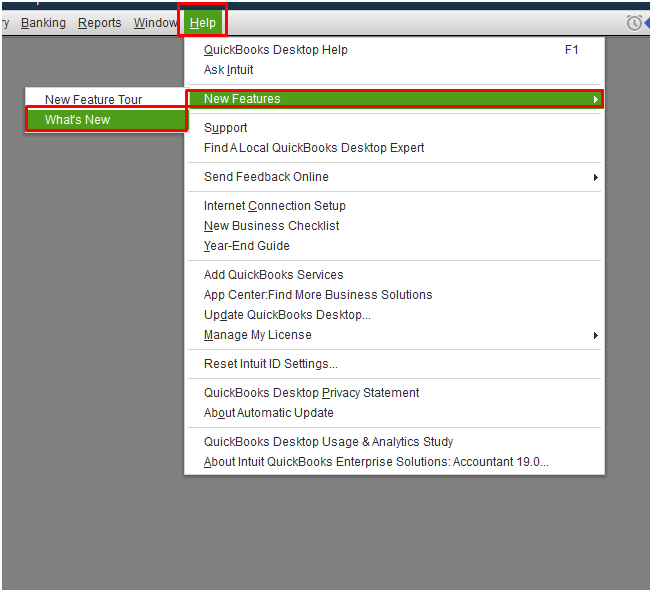
Task: Open Internet Connection Setup
Action: coord(395,206)
